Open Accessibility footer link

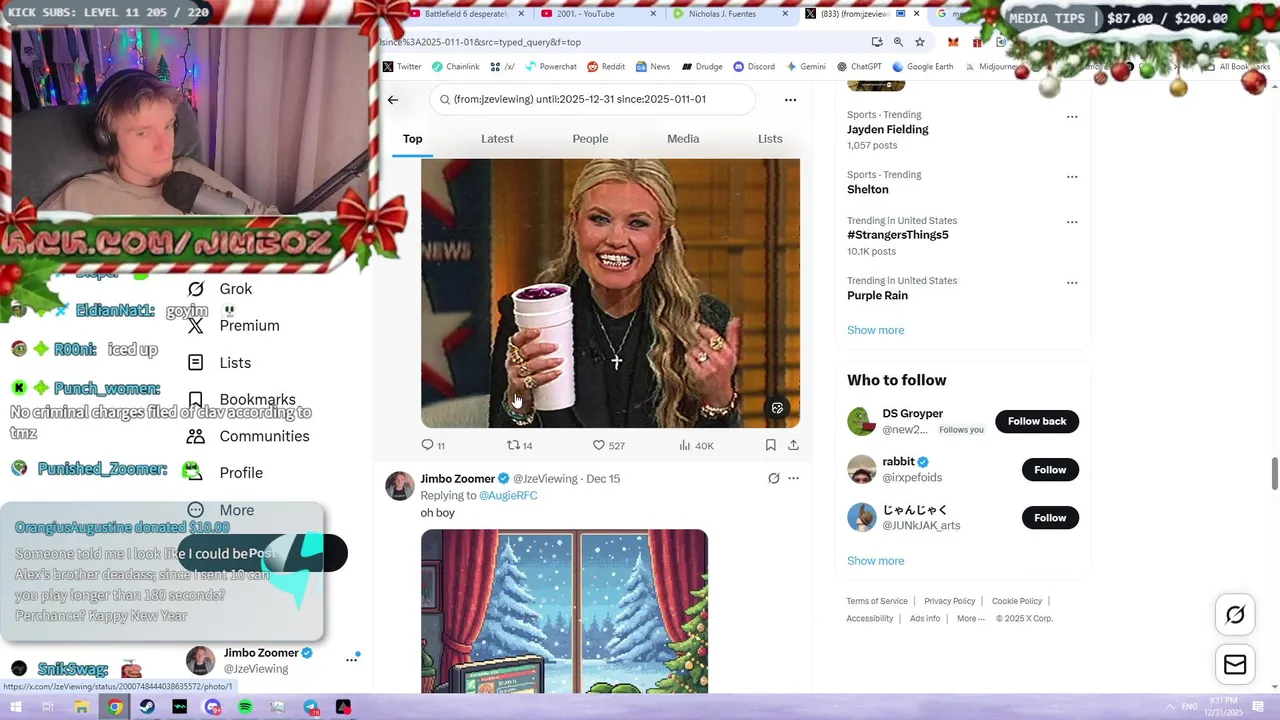tap(870, 618)
